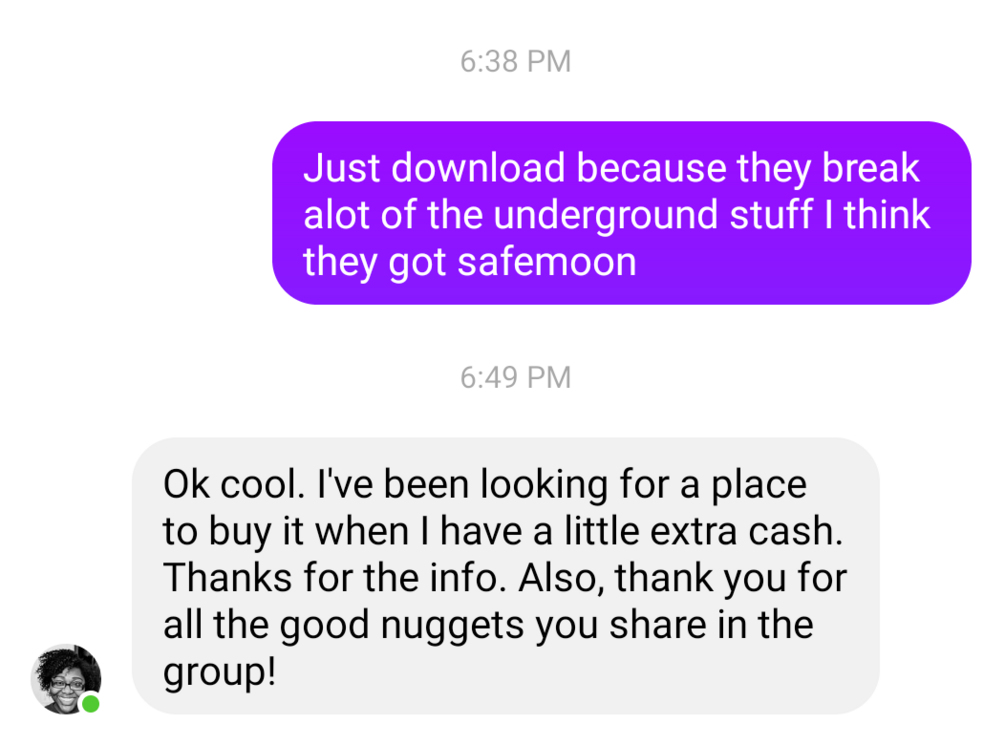This screenshot has width=1005, height=745.
Task: Click 'extra cash.' in the gray bubble
Action: [746, 532]
